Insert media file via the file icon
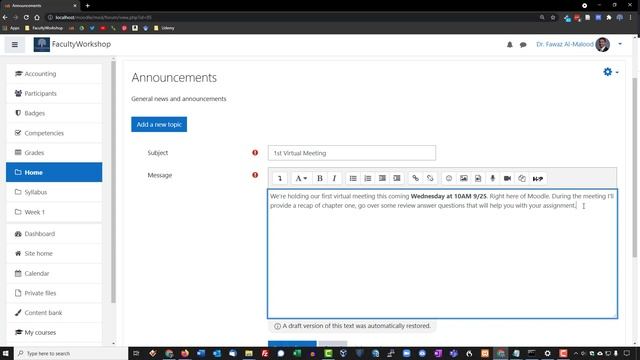 pyautogui.click(x=478, y=178)
